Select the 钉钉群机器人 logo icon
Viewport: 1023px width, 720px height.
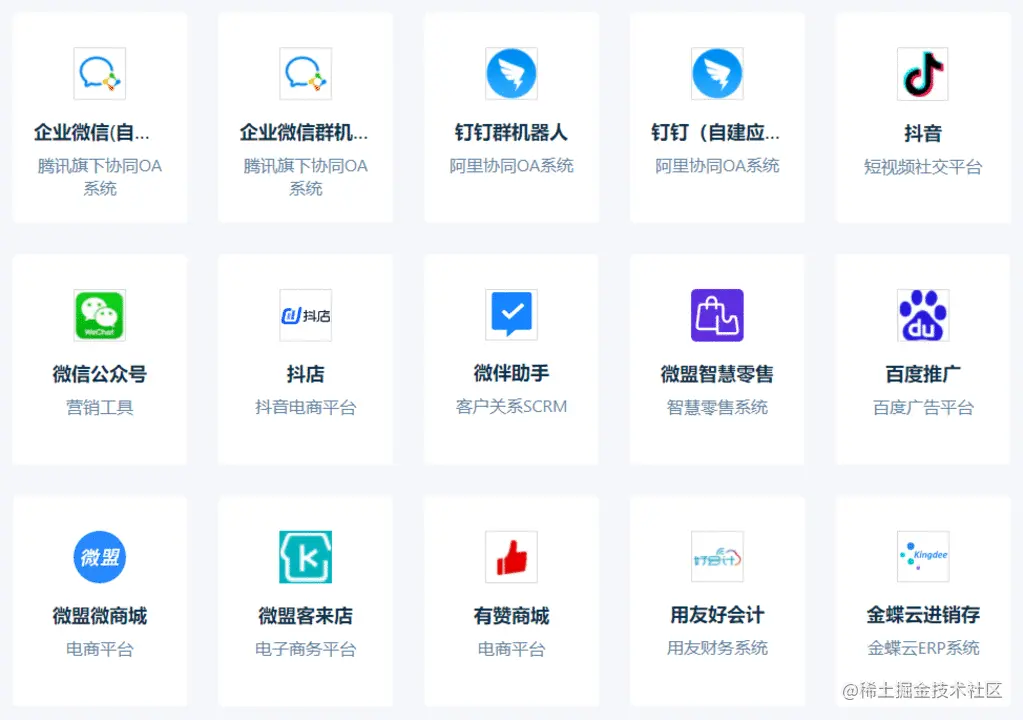[x=512, y=74]
